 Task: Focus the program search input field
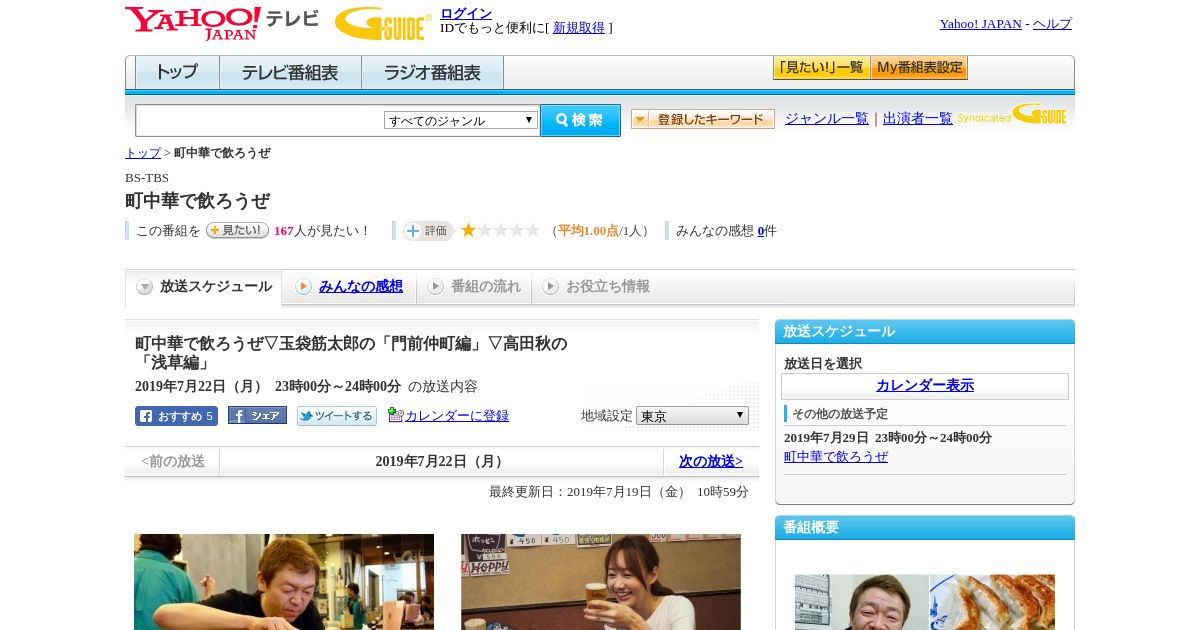coord(259,120)
